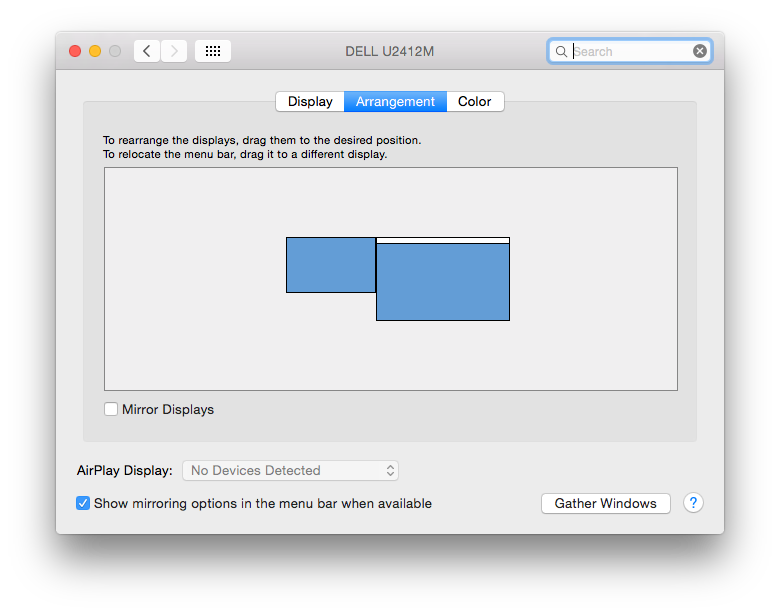Viewport: 780px width, 614px height.
Task: Click the back arrow navigation button
Action: click(147, 51)
